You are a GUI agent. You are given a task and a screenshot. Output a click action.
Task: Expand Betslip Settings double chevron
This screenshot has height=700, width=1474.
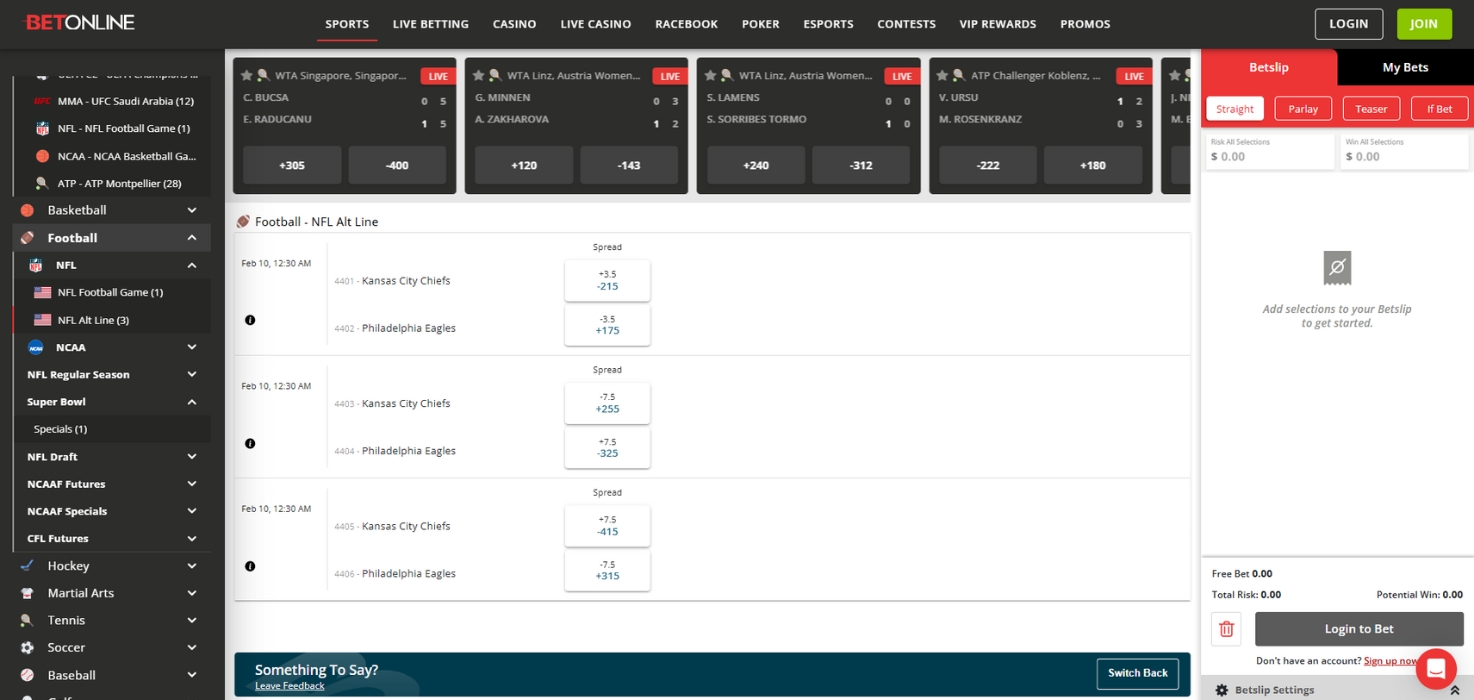tap(1455, 690)
